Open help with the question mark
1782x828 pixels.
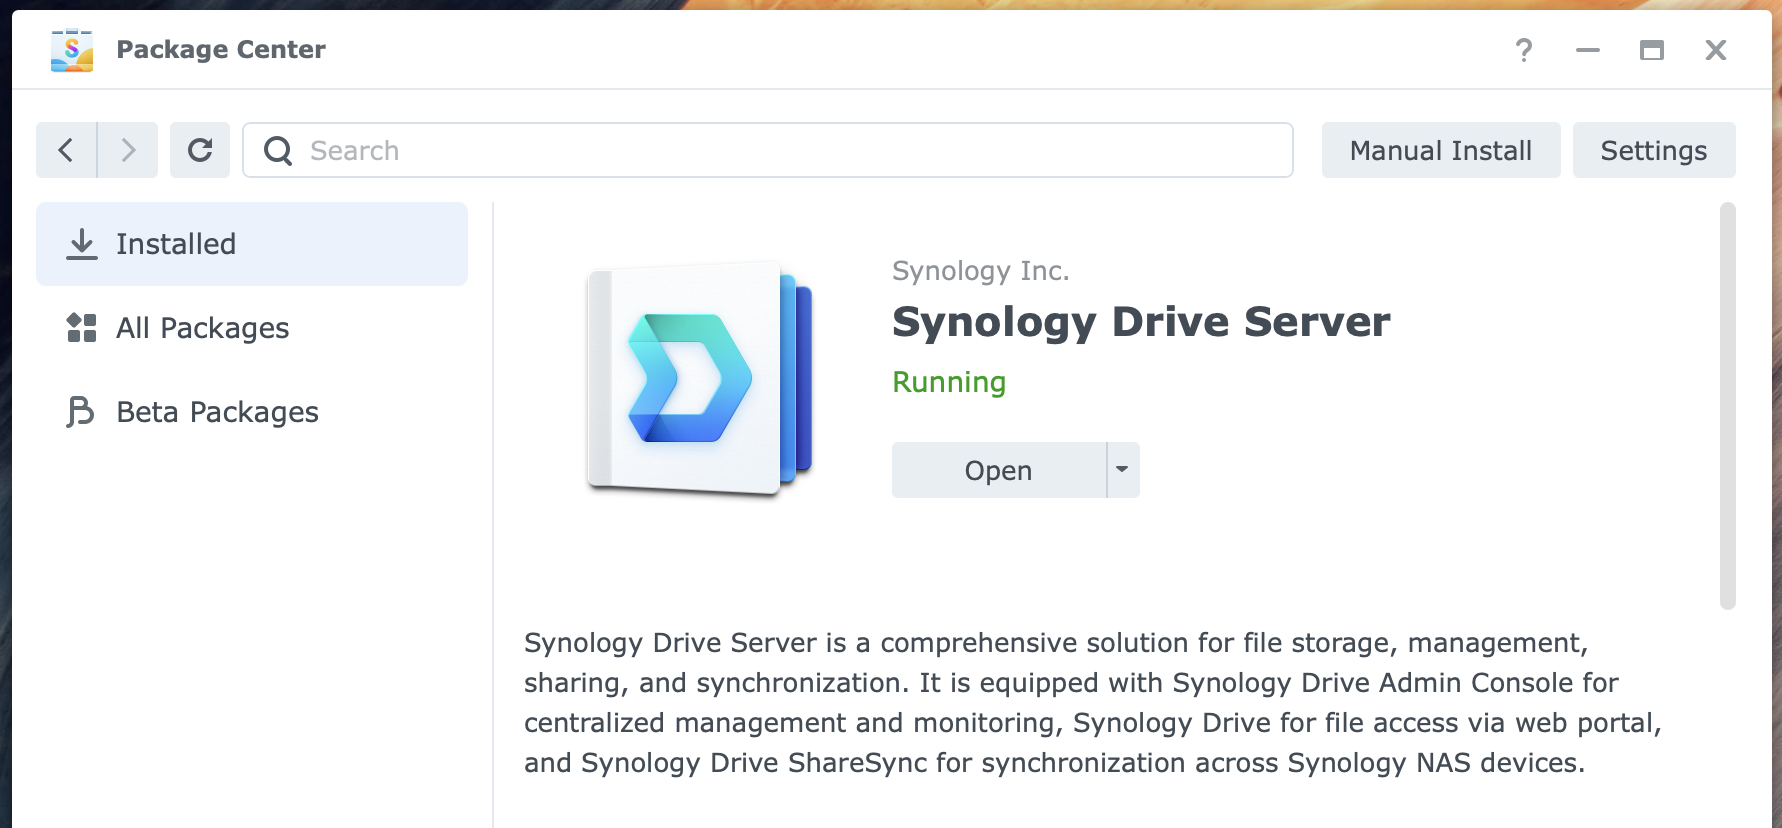(x=1524, y=50)
